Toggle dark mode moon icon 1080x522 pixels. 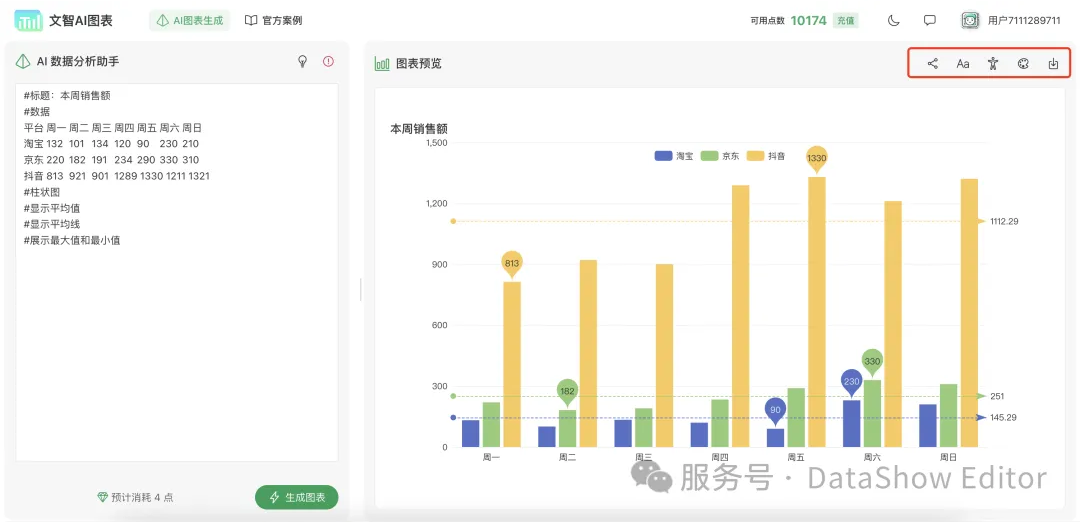893,21
